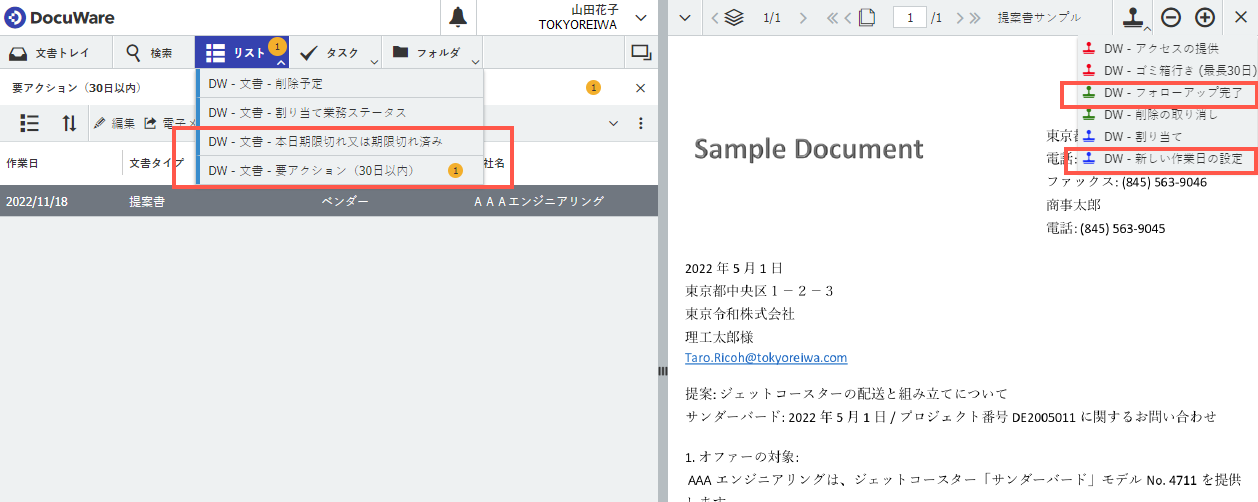Screen dimensions: 1258x502
Task: Open the notifications bell
Action: click(458, 17)
